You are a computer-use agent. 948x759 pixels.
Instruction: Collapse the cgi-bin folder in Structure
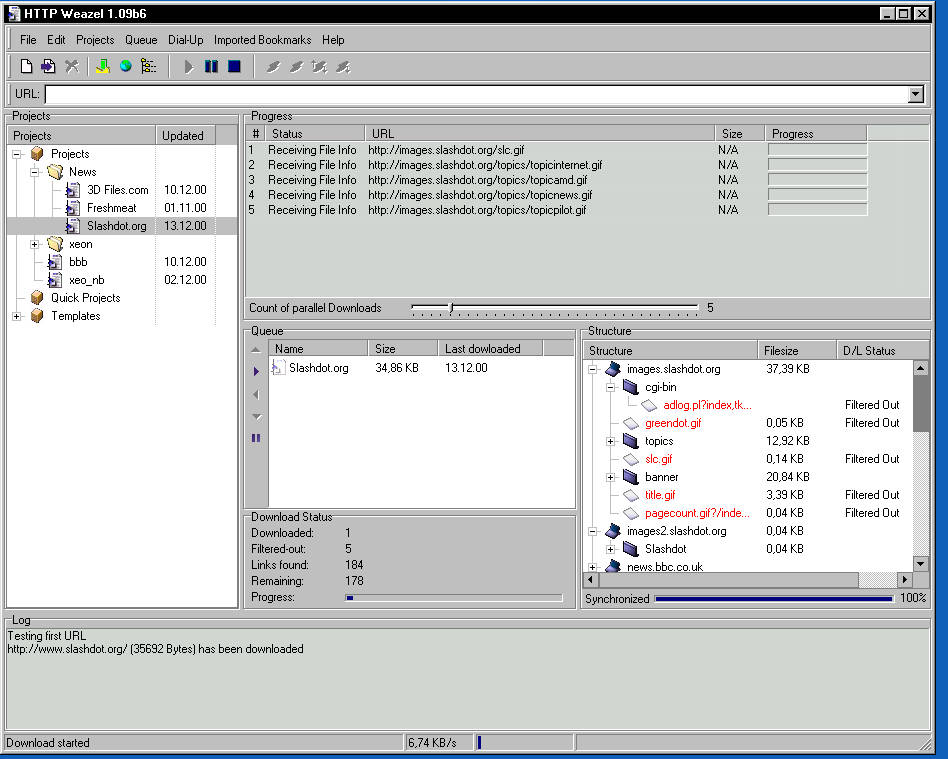pyautogui.click(x=610, y=387)
